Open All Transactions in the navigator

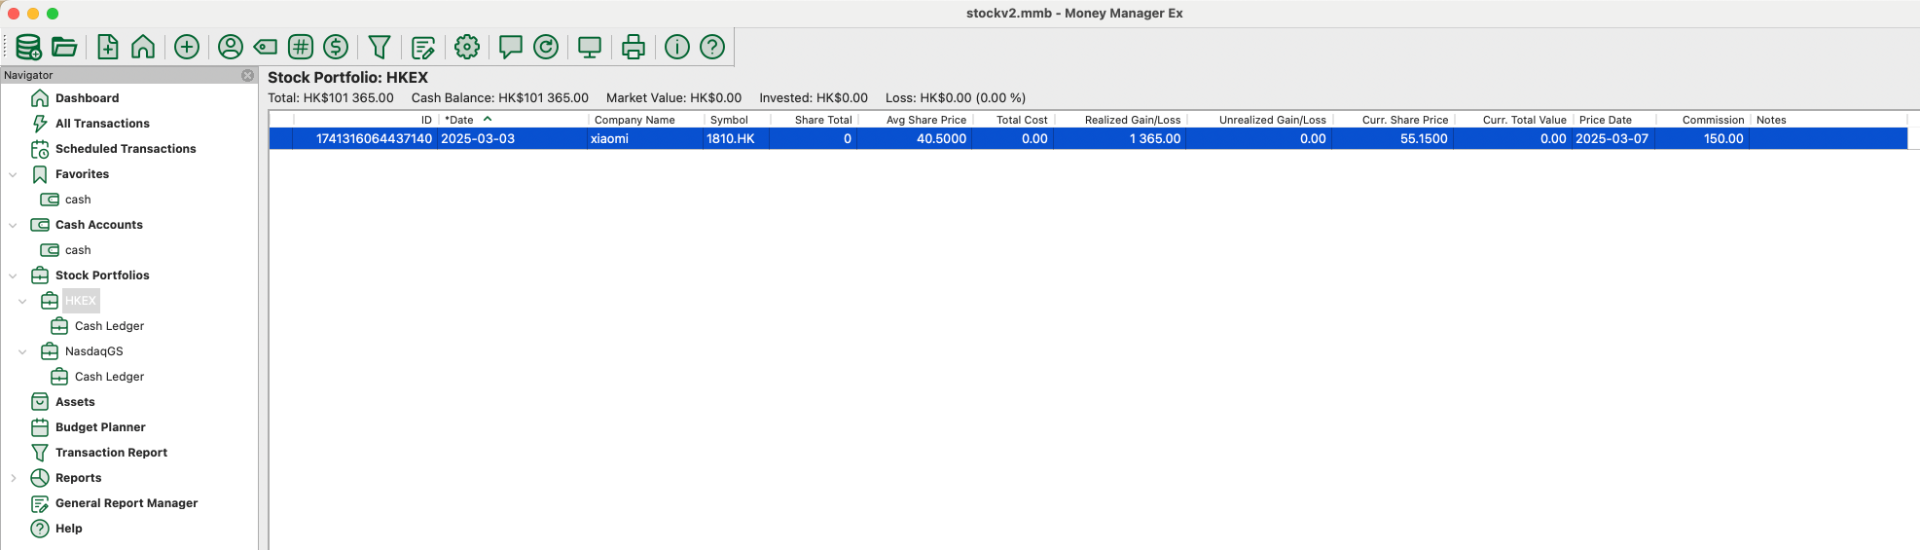click(x=102, y=124)
